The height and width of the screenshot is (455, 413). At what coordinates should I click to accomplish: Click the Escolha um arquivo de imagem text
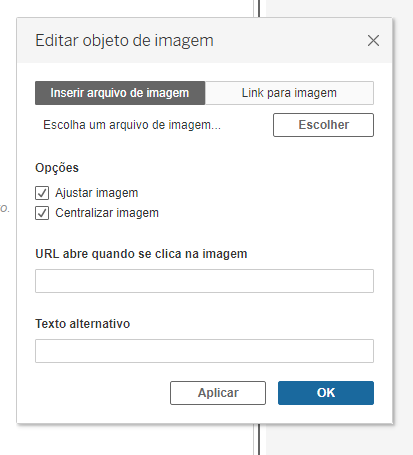pyautogui.click(x=132, y=125)
